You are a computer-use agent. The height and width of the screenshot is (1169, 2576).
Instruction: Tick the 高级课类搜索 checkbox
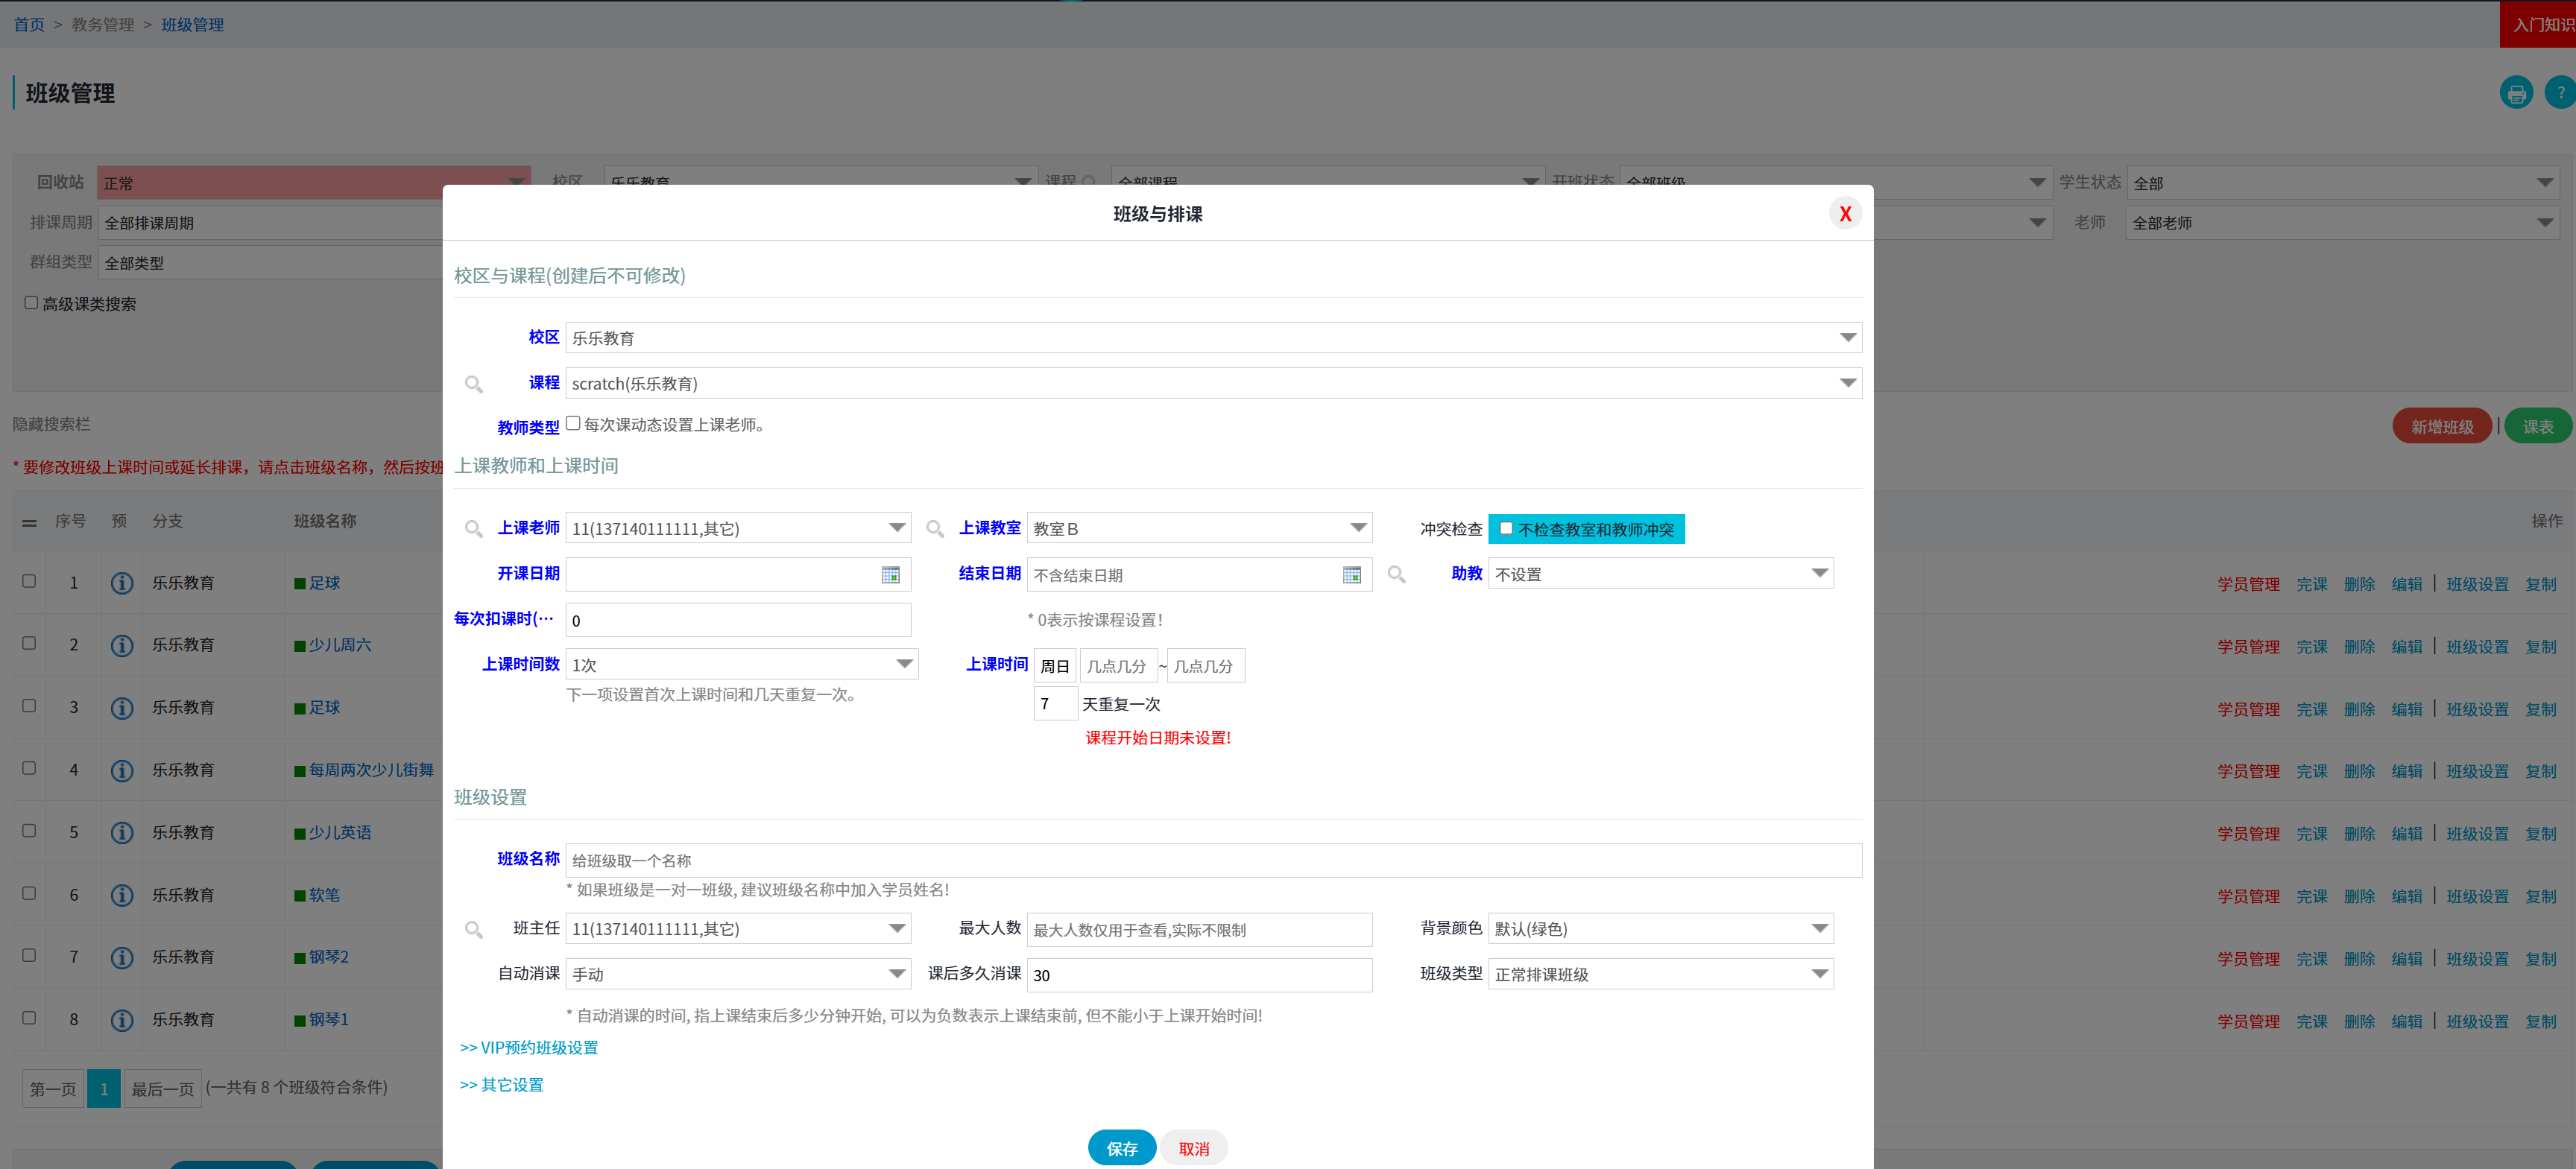[x=31, y=303]
